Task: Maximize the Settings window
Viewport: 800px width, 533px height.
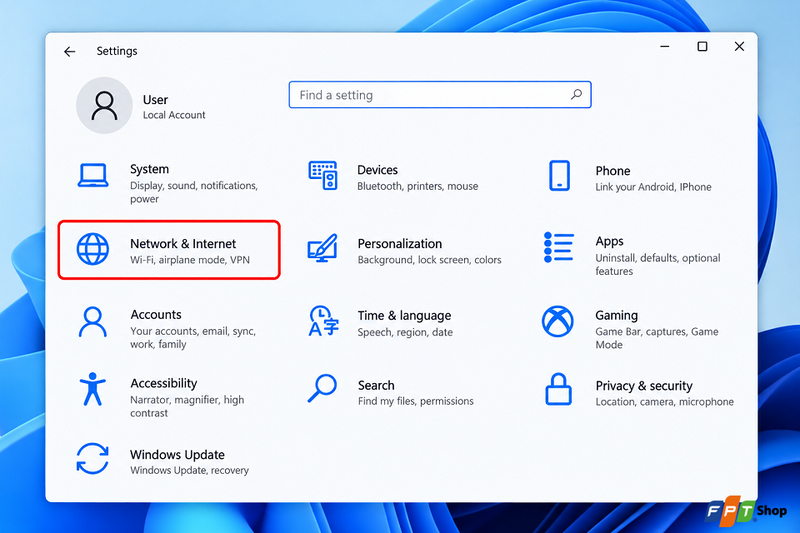Action: [x=703, y=46]
